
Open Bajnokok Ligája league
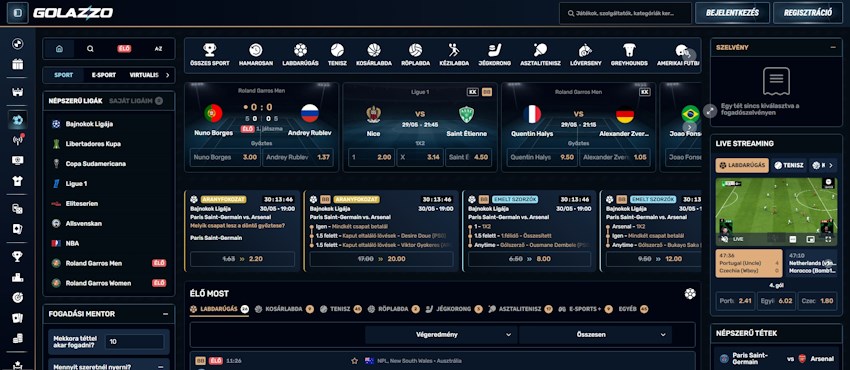108,124
